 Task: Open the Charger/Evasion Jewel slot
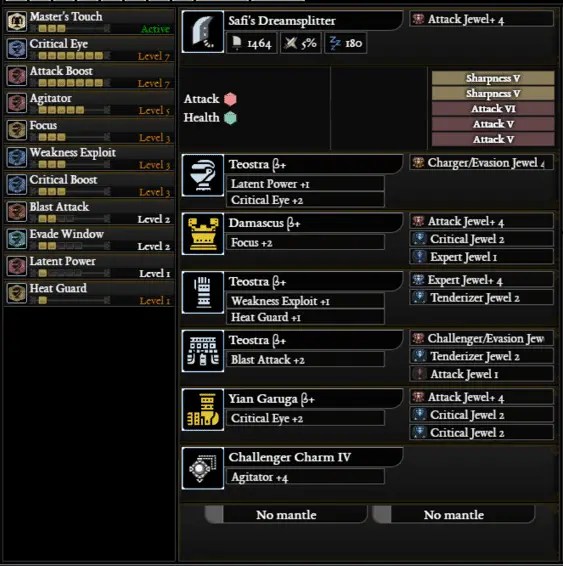pos(481,163)
